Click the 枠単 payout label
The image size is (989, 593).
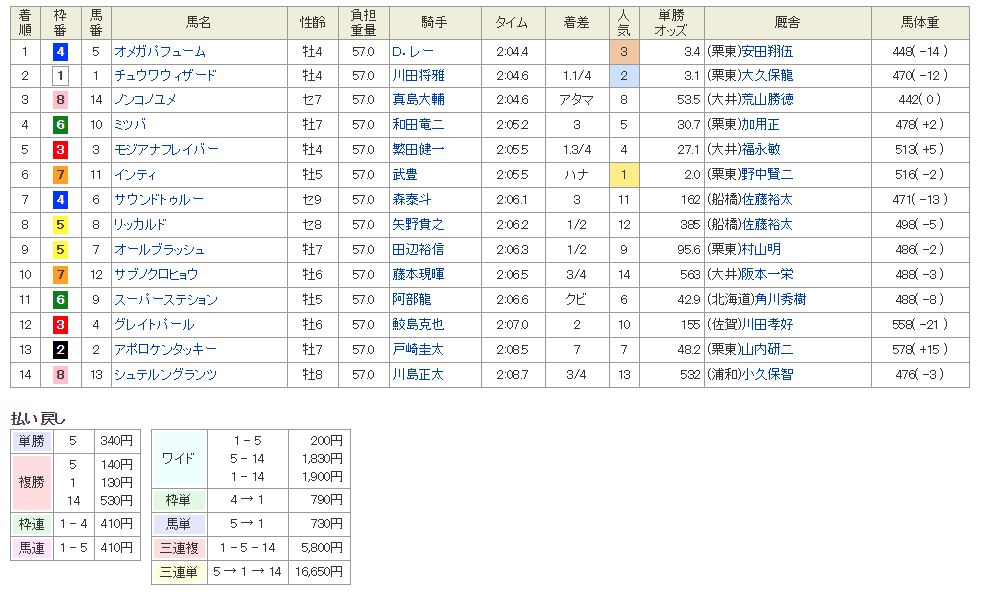pos(179,500)
